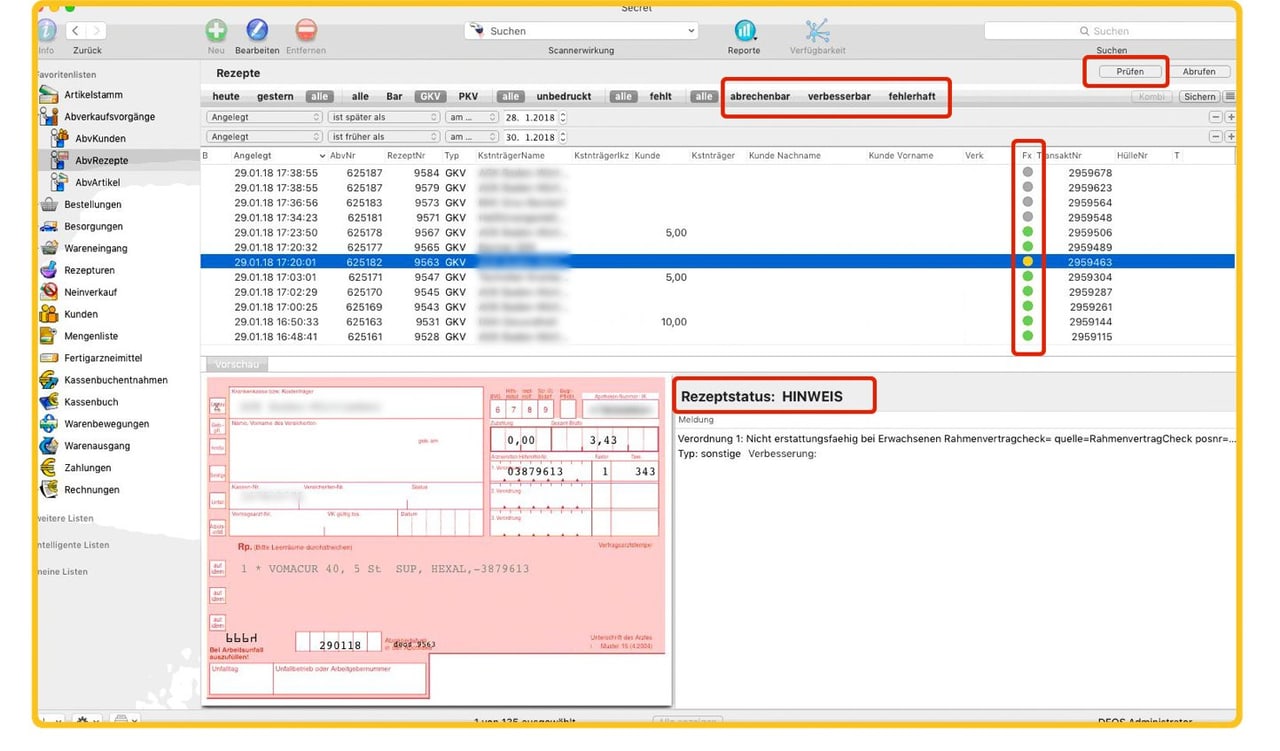Open the Suchen scanner action dropdown
Screen dimensions: 1280x751
[x=581, y=31]
